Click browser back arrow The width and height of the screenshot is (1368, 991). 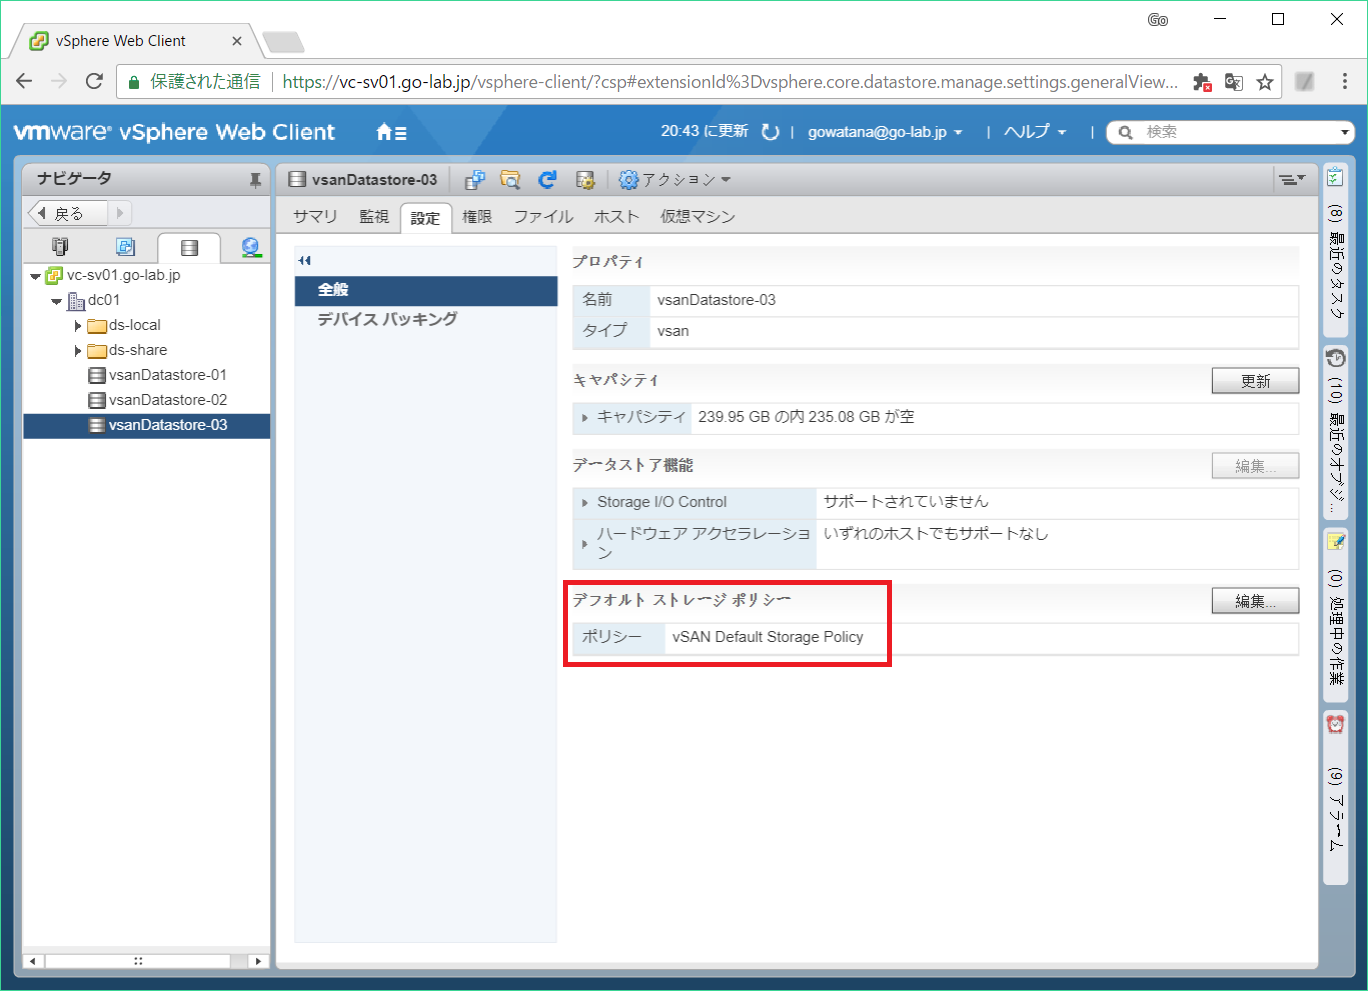(25, 81)
